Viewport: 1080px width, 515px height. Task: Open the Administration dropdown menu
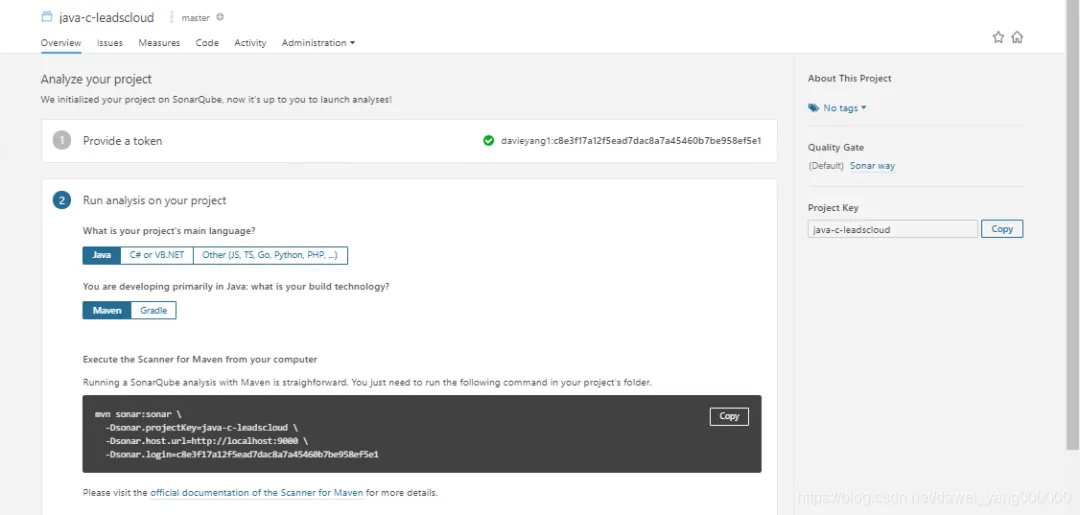pos(318,43)
